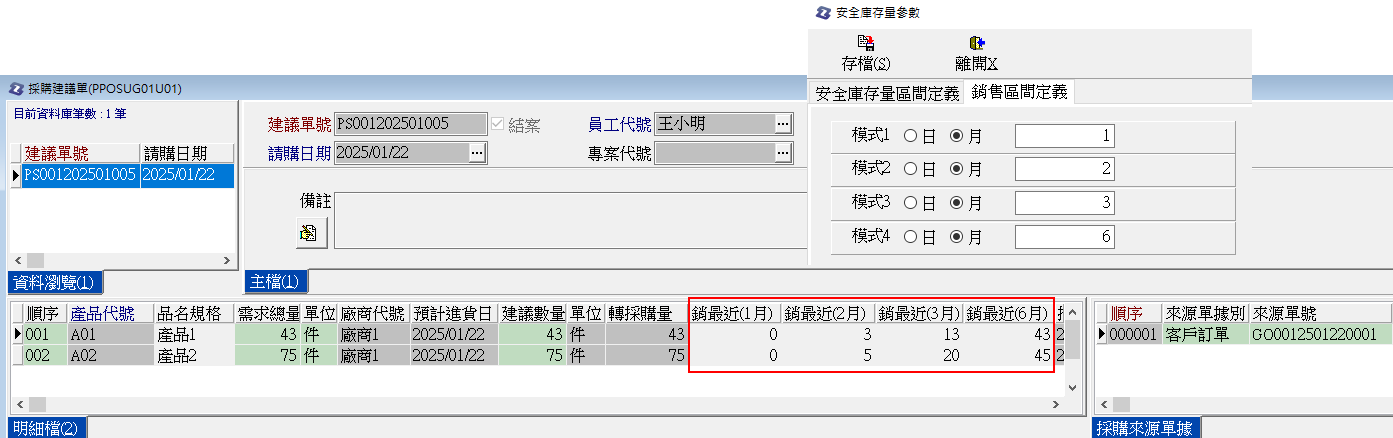Click horizontal scrollbar right arrow of detail grid

click(x=1056, y=404)
